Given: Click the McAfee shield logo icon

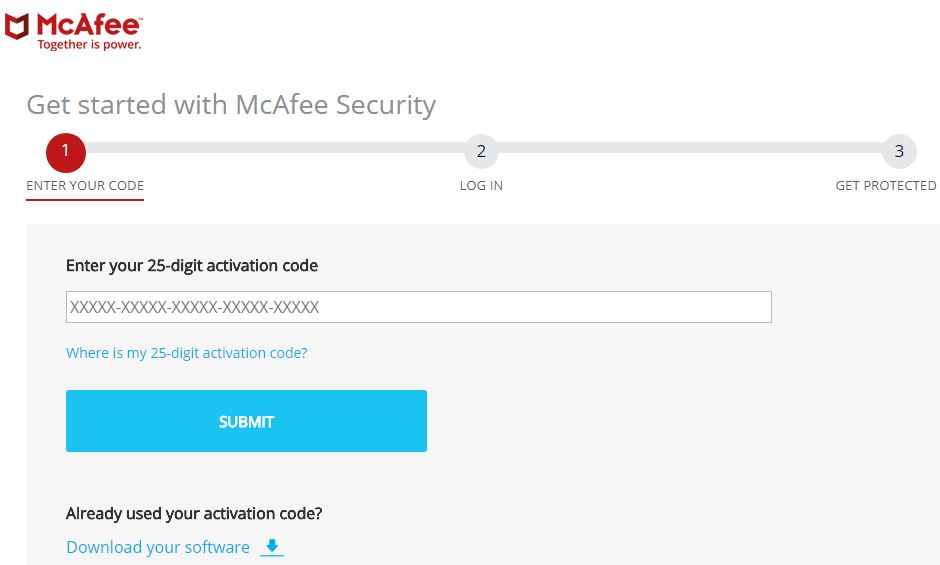Looking at the screenshot, I should coord(17,27).
